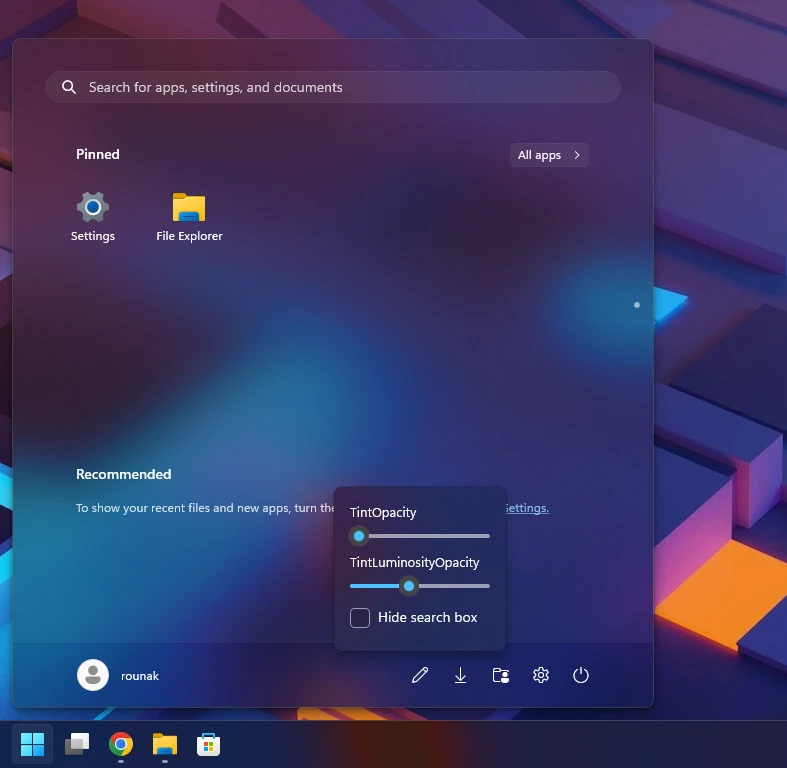Open Microsoft Store from the taskbar
The height and width of the screenshot is (768, 787).
click(x=208, y=744)
